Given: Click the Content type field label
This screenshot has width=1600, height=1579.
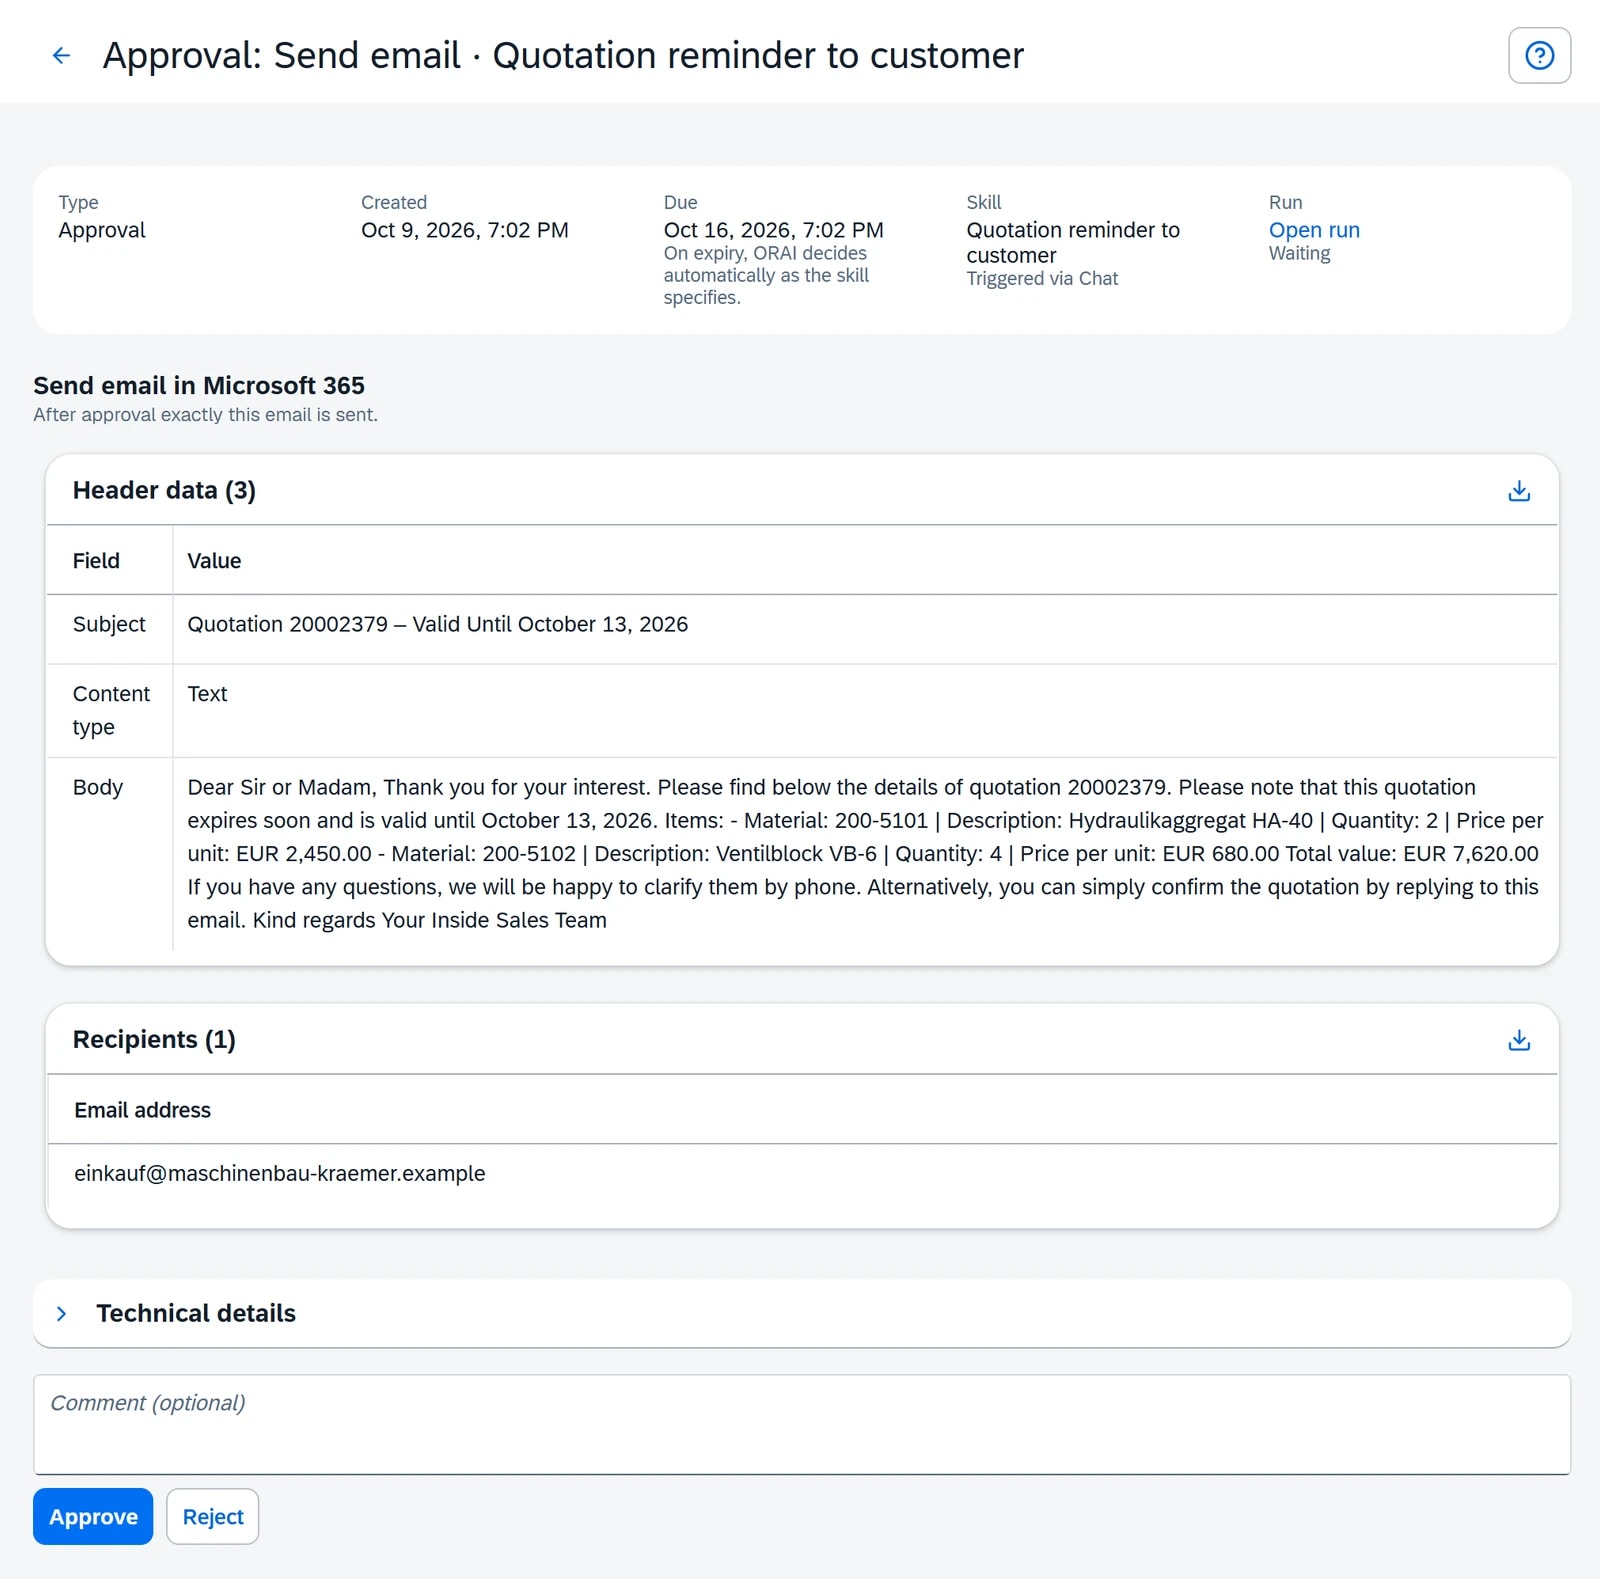Looking at the screenshot, I should 111,710.
